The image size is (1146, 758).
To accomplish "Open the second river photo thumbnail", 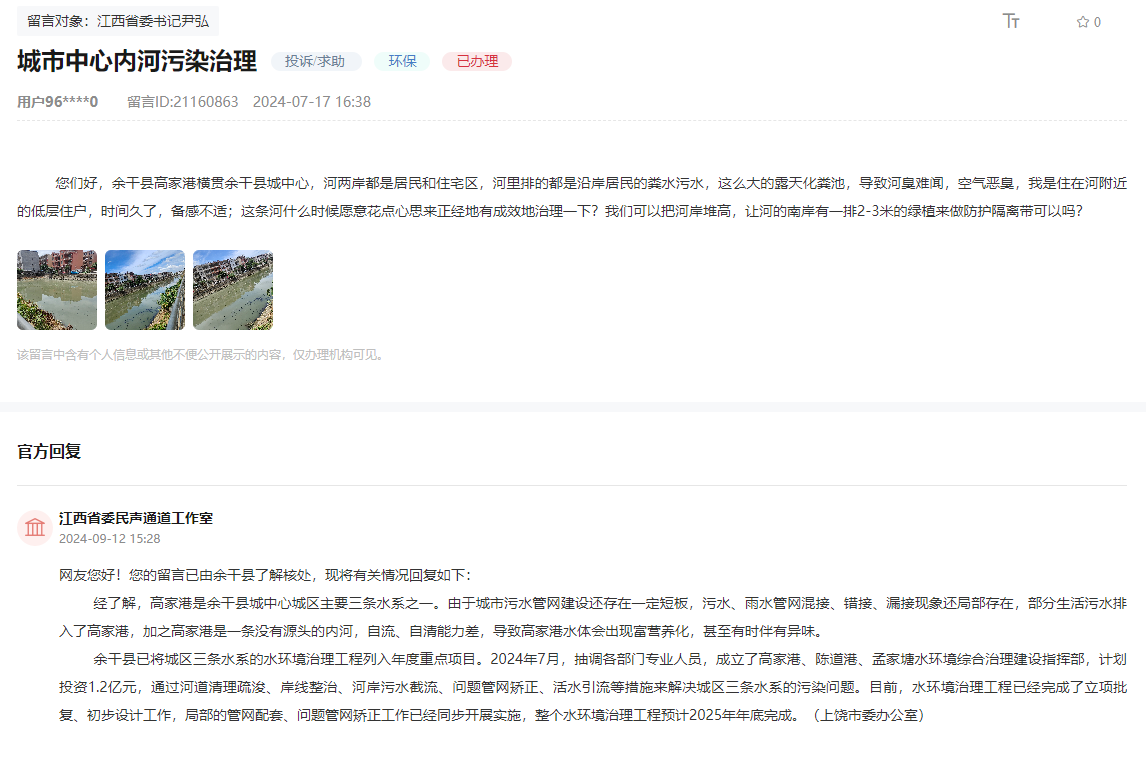I will tap(145, 290).
